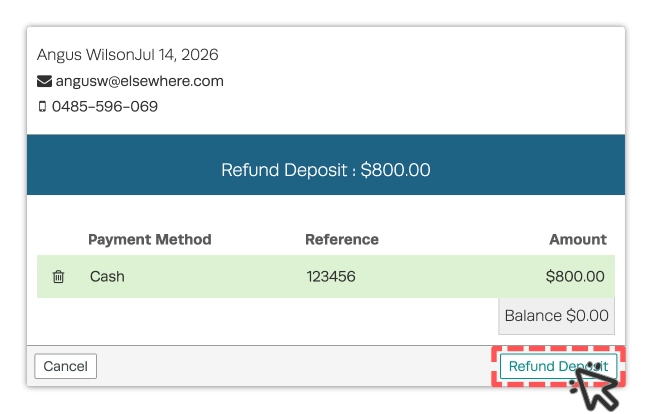Click the envelope email icon
Screen dimensions: 652x414
[44, 81]
